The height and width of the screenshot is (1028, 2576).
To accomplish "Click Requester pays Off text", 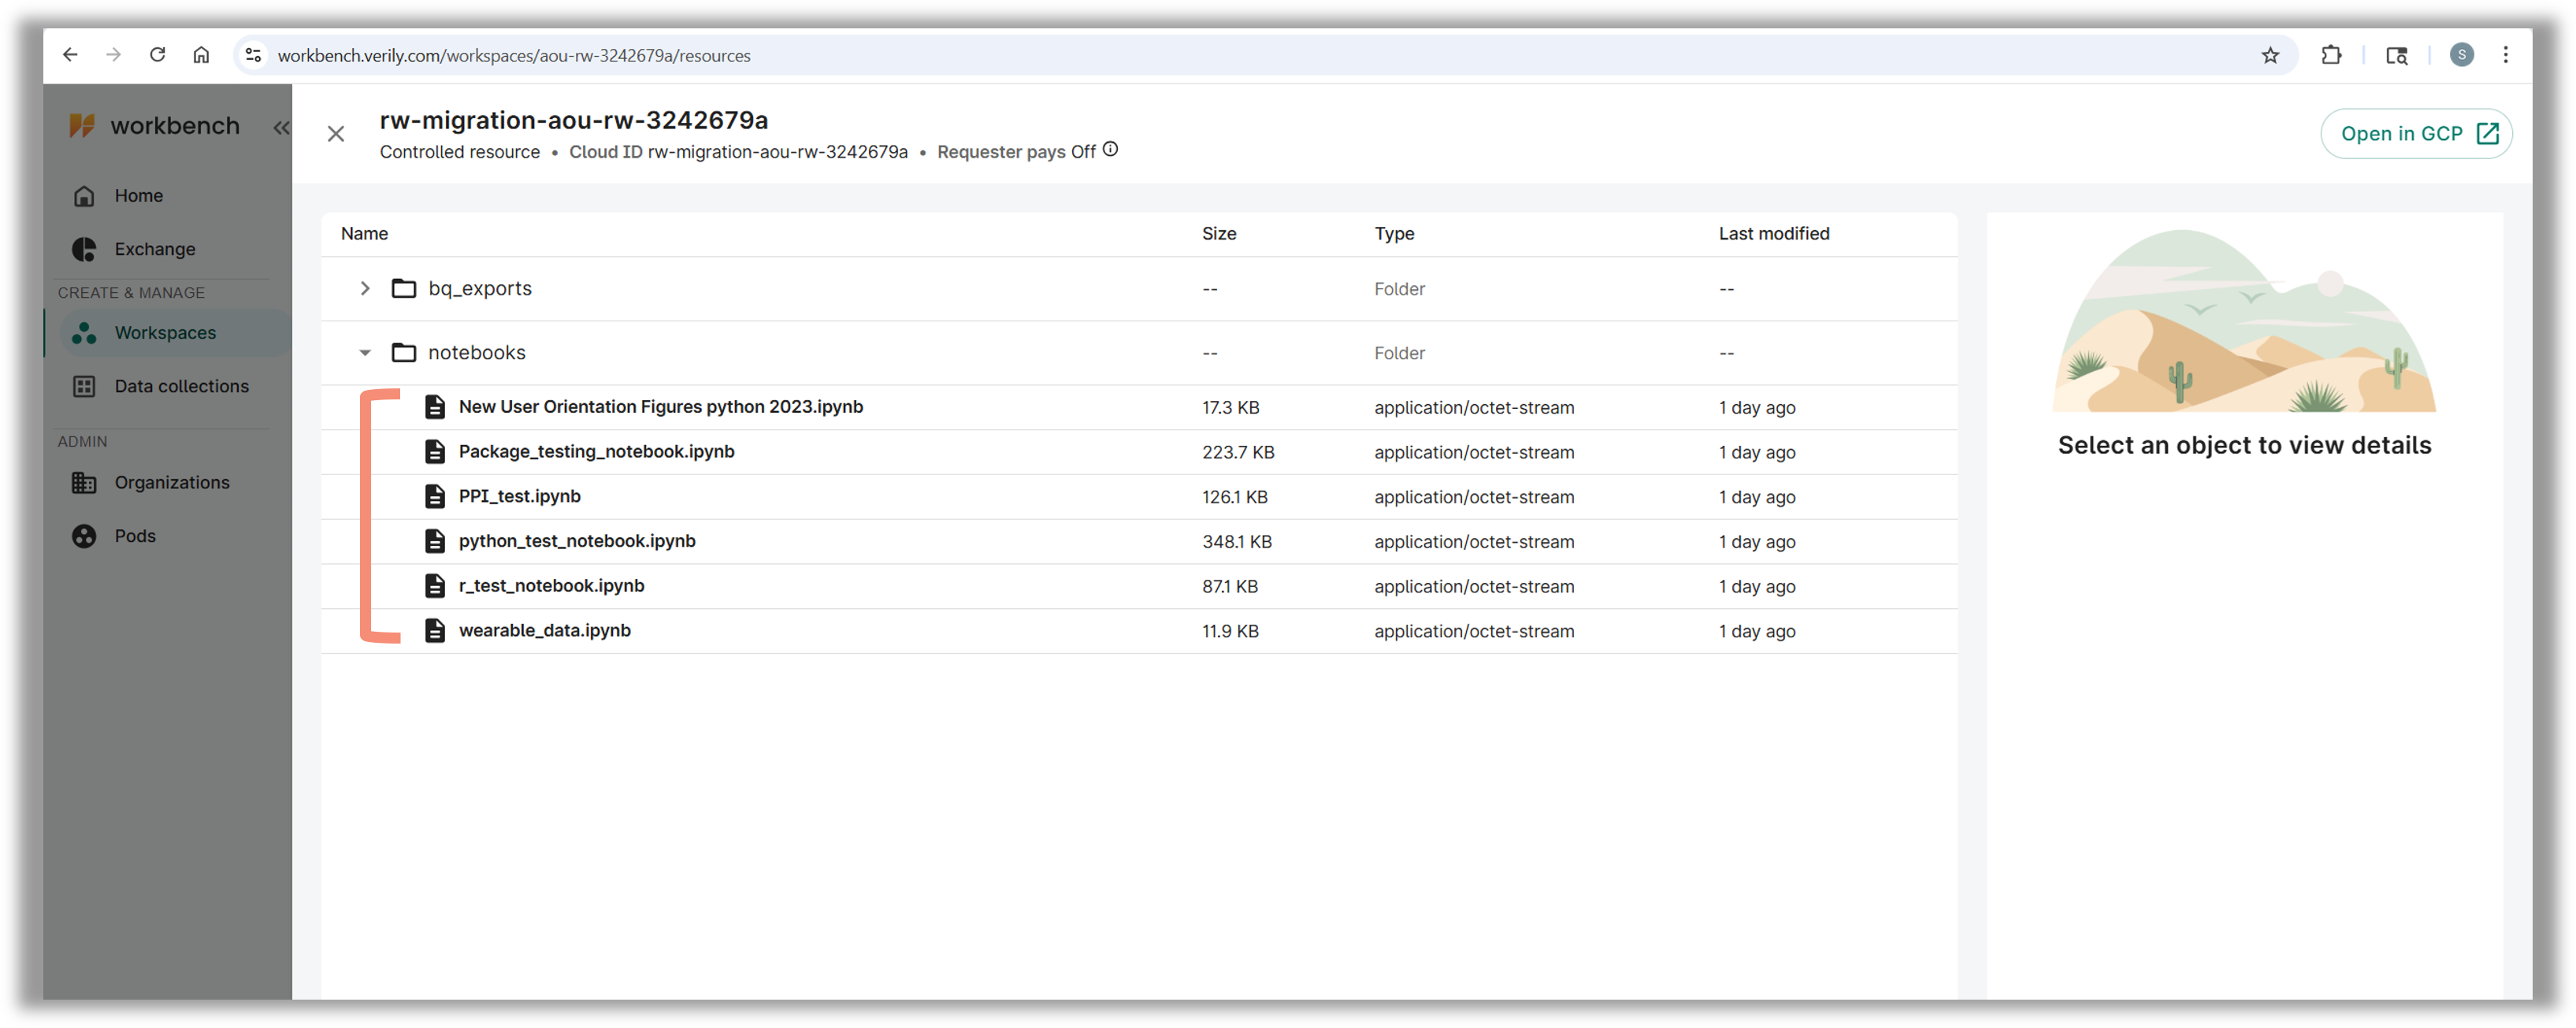I will tap(1016, 152).
